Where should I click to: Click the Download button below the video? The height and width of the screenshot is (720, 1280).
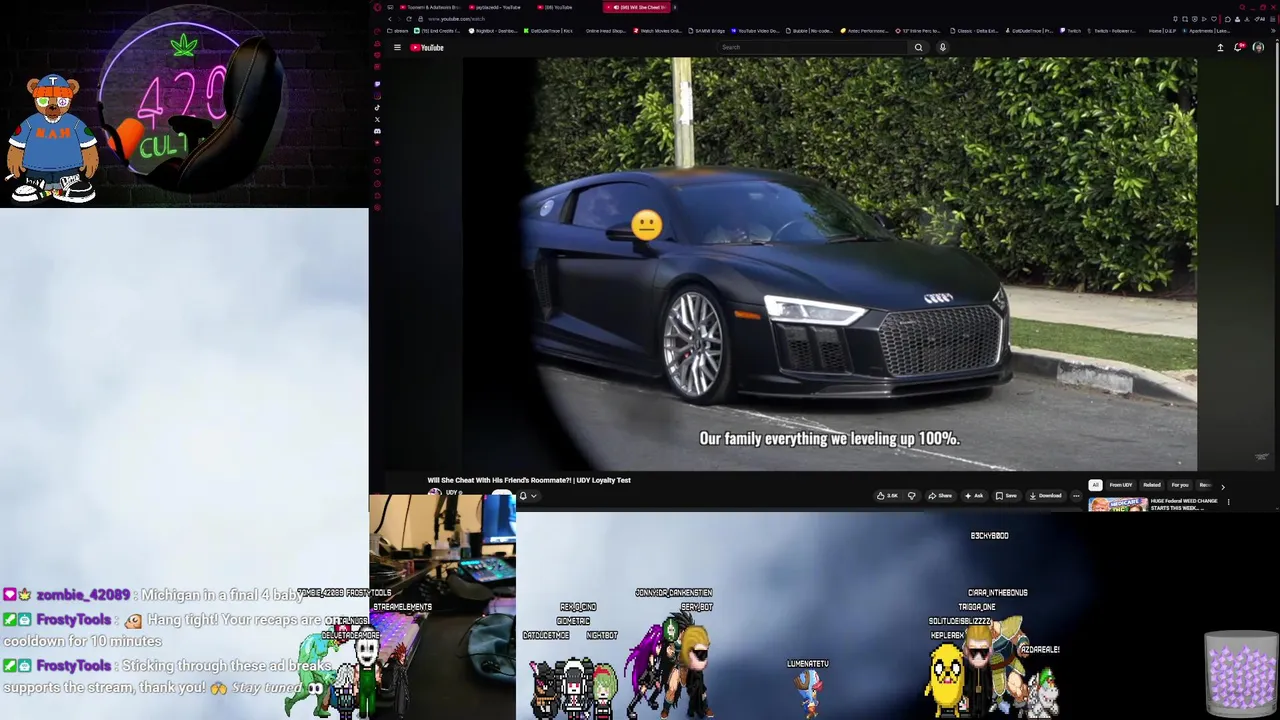click(x=1045, y=496)
